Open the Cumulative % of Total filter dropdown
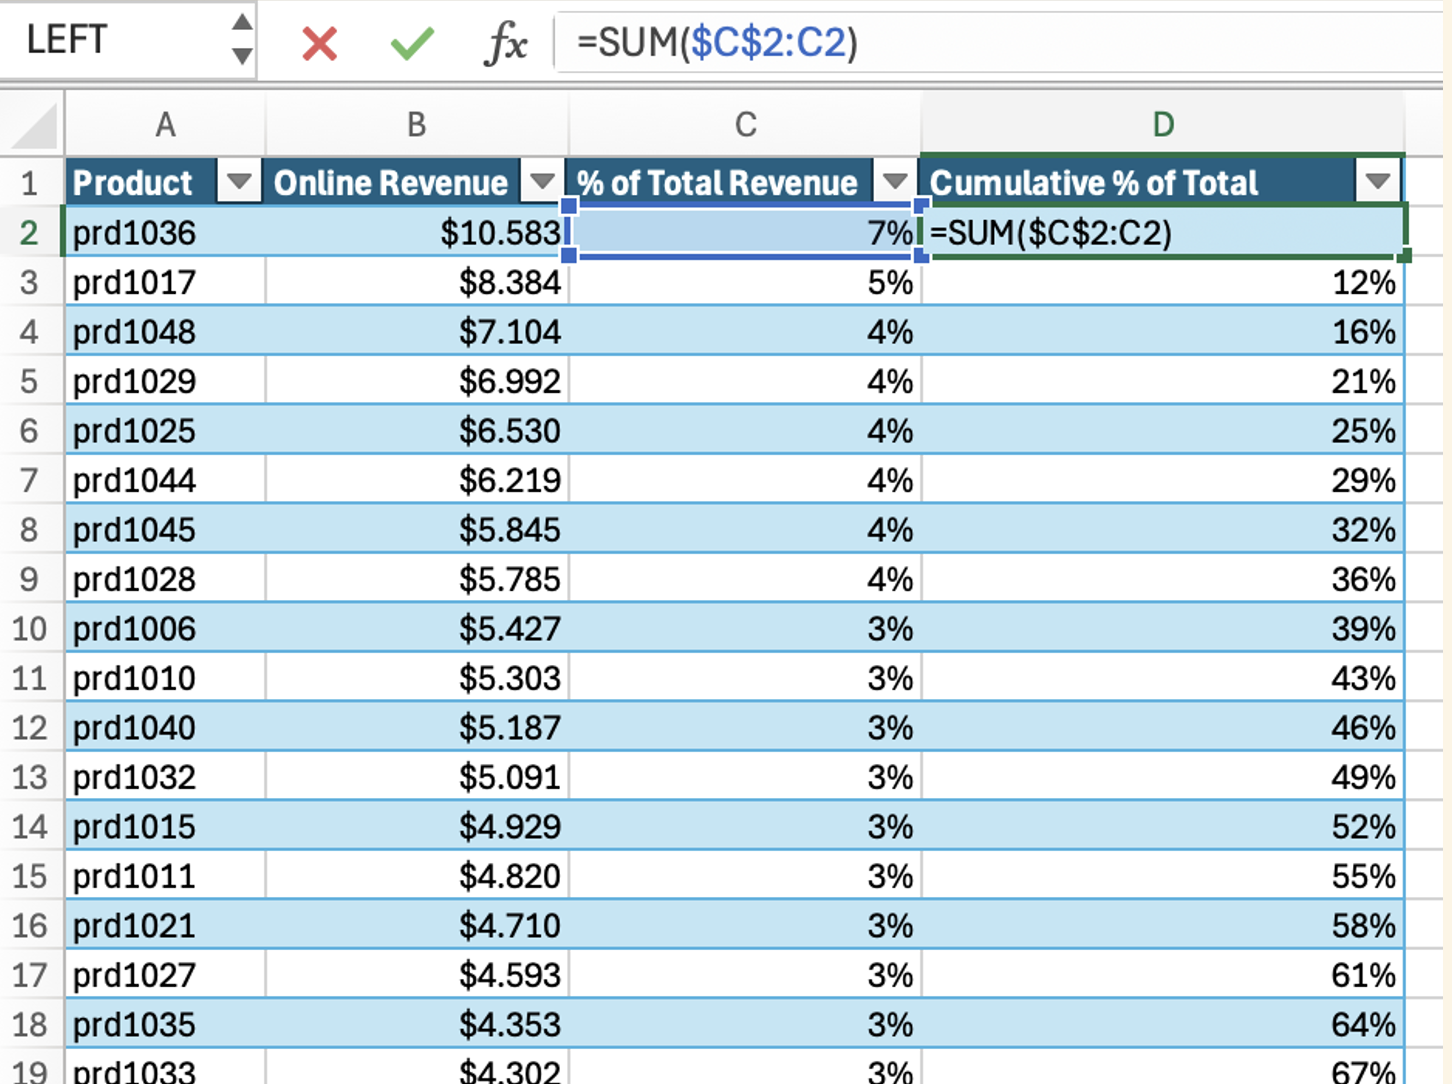The width and height of the screenshot is (1452, 1084). tap(1378, 182)
